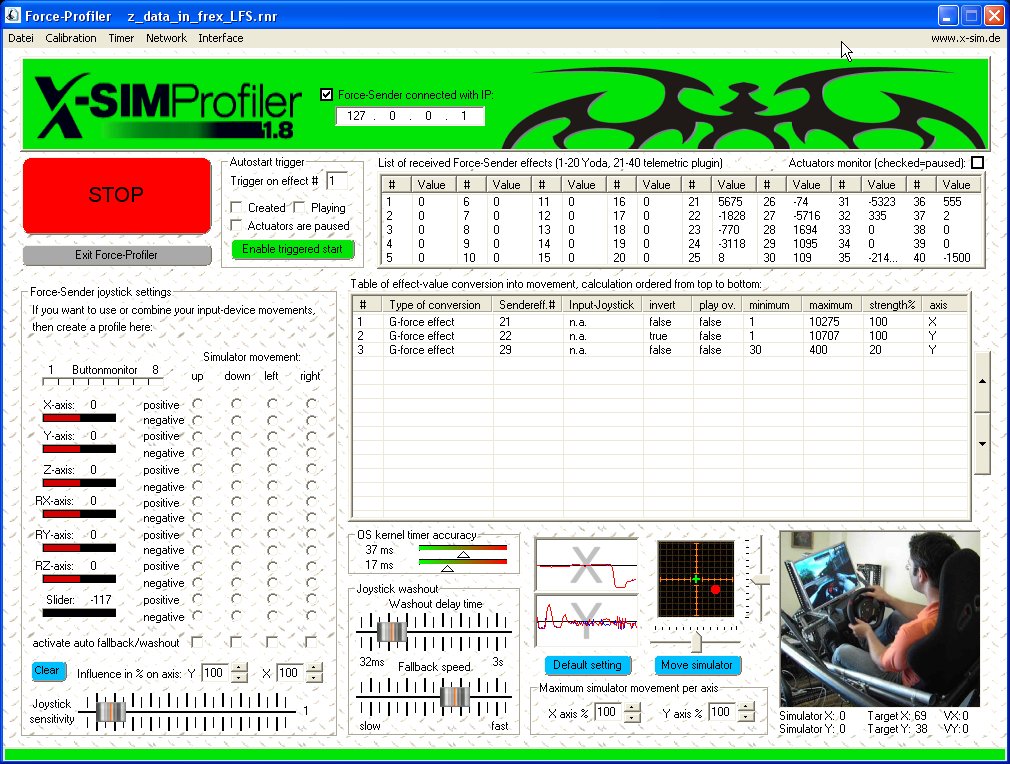Open the Interface menu

click(x=221, y=38)
